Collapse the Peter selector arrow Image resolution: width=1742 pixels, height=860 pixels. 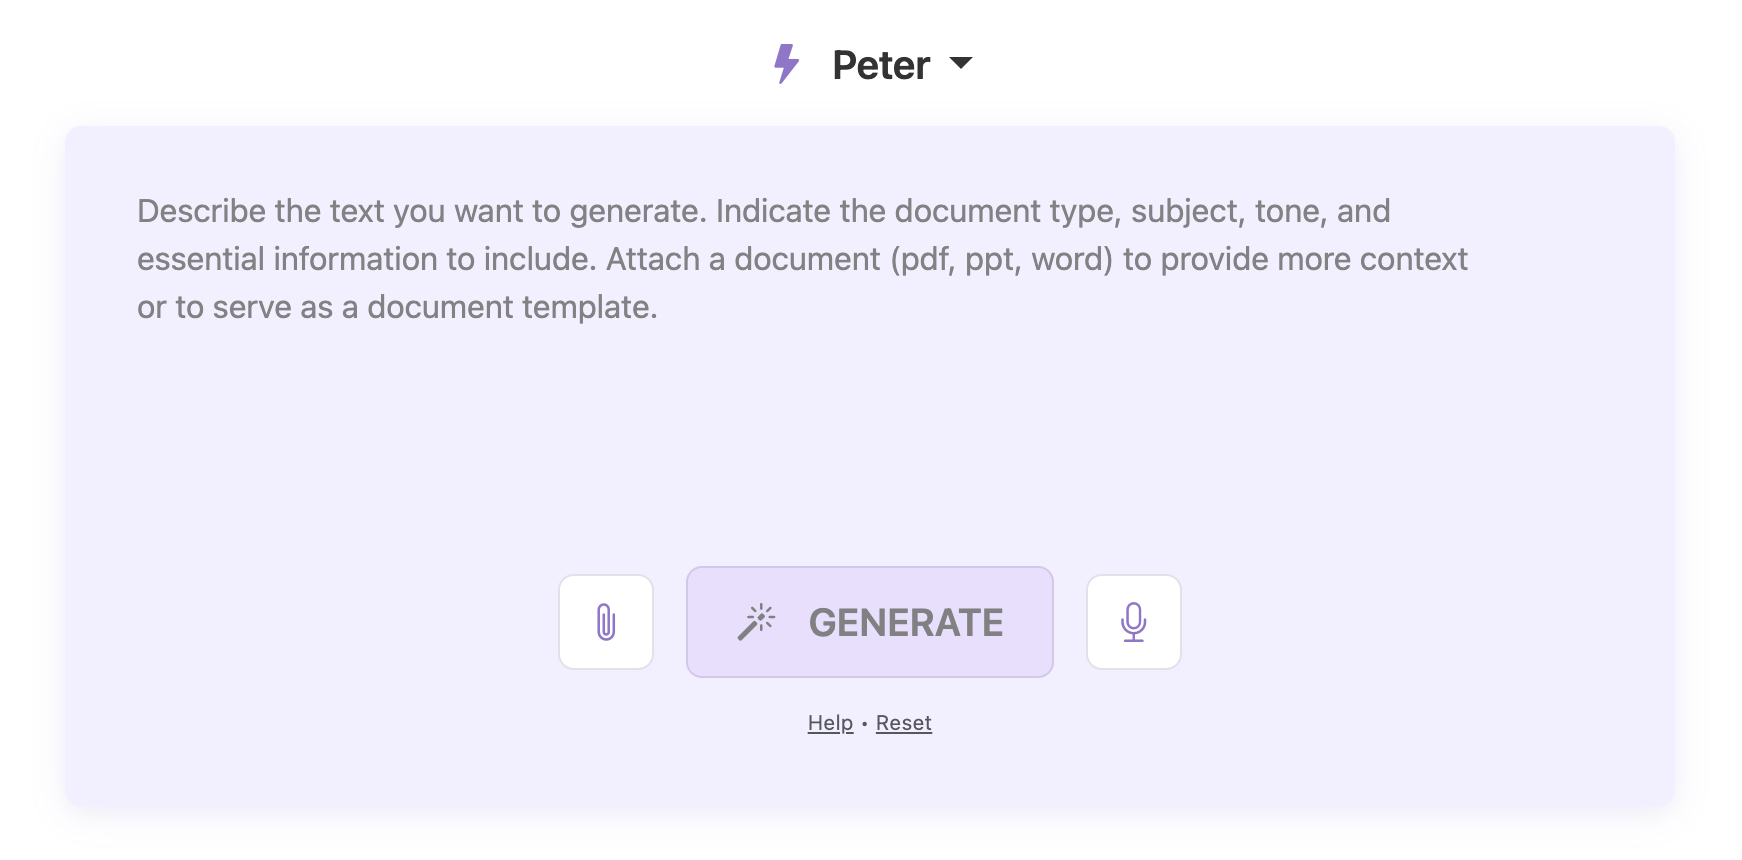[x=961, y=65]
